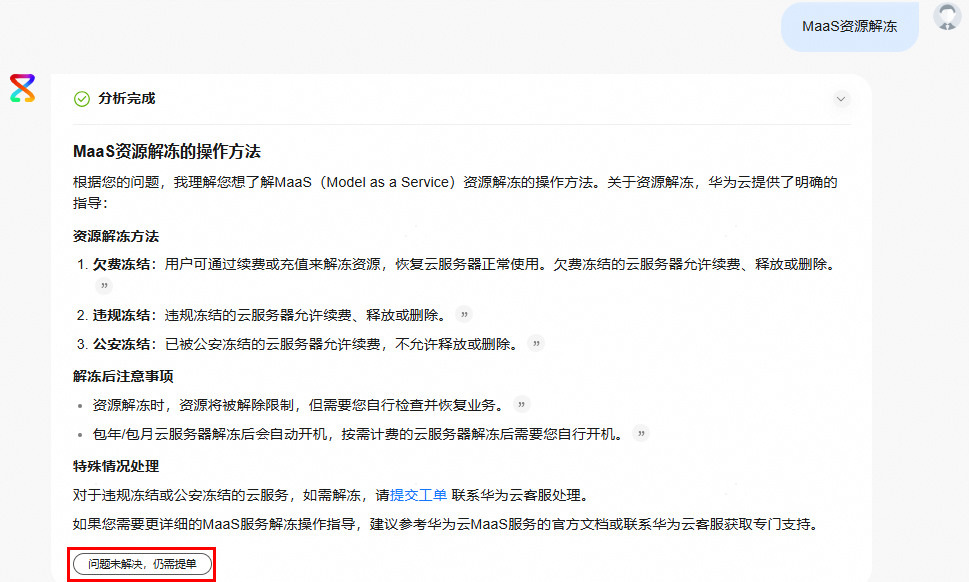Viewport: 969px width, 582px height.
Task: Open citation icon after 自行检查并恢复业务 bullet
Action: 521,405
